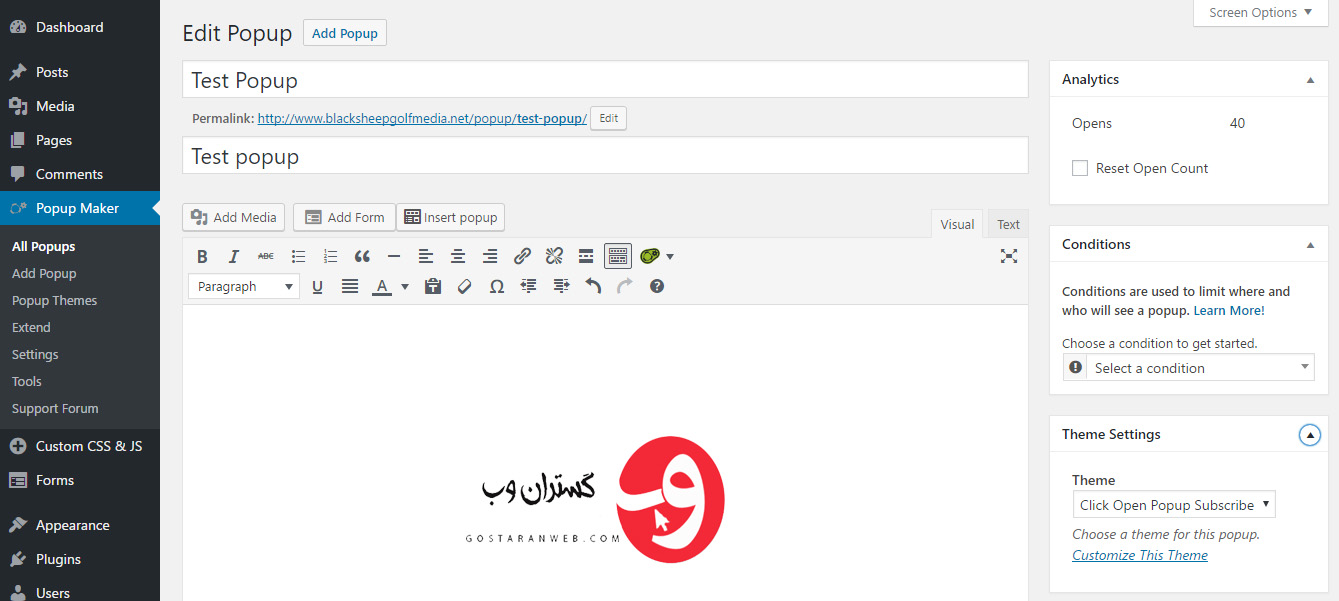Viewport: 1339px width, 601px height.
Task: Open the Select a condition dropdown
Action: pyautogui.click(x=1189, y=368)
